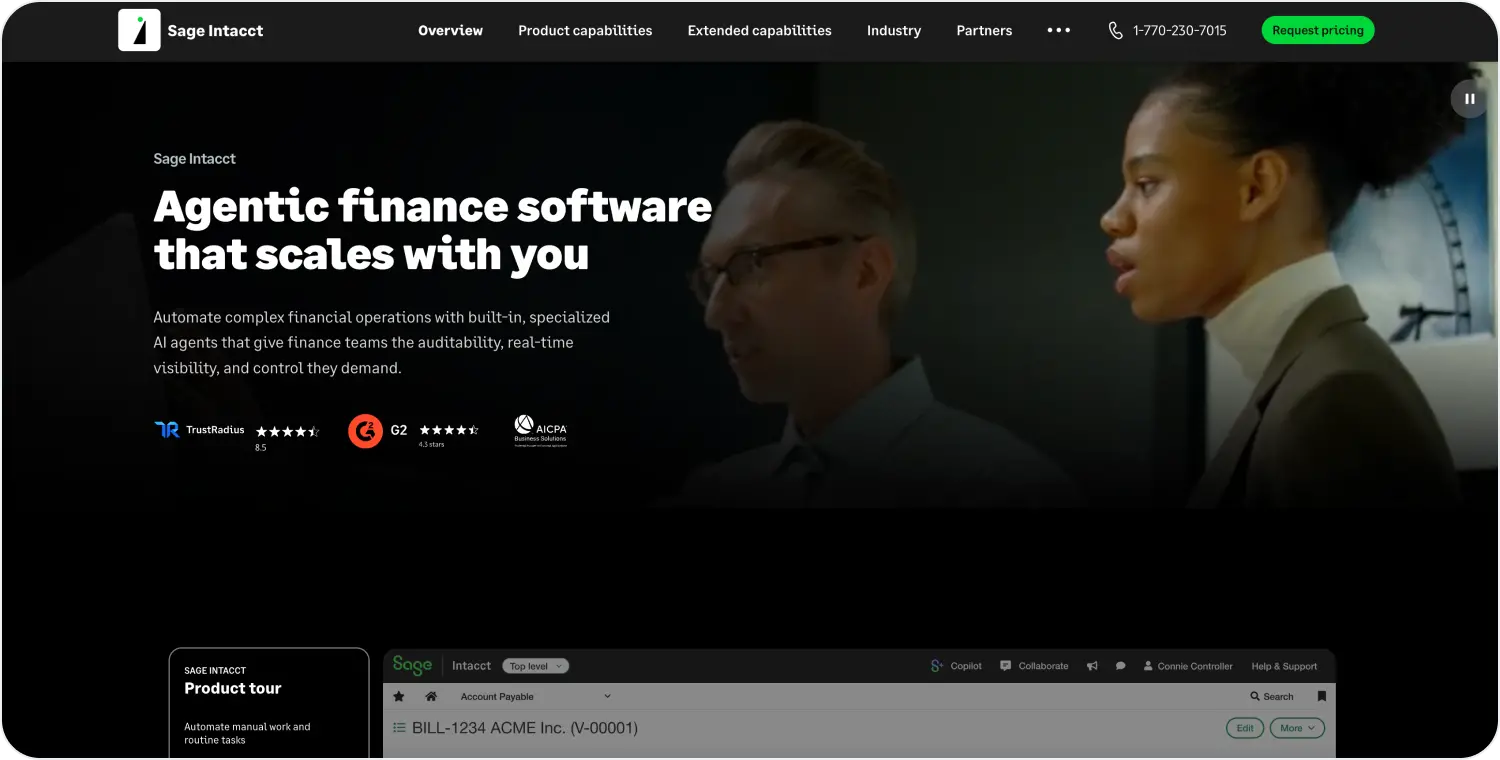The width and height of the screenshot is (1500, 760).
Task: Click the TrustRadius logo icon
Action: pyautogui.click(x=166, y=429)
